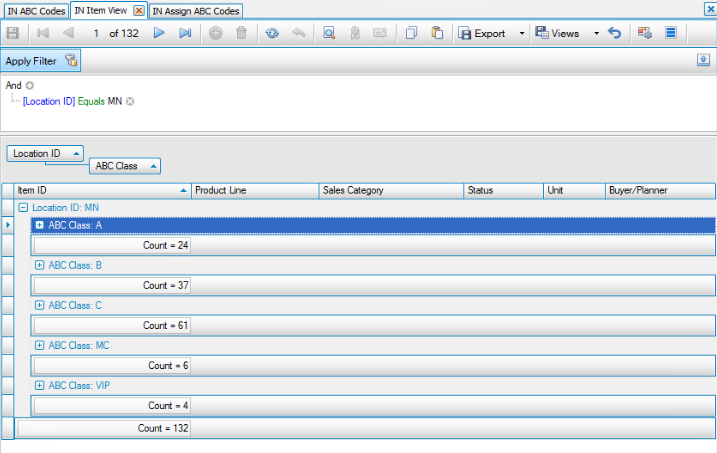Viewport: 717px width, 453px height.
Task: Click the paste clipboard icon
Action: 437,33
